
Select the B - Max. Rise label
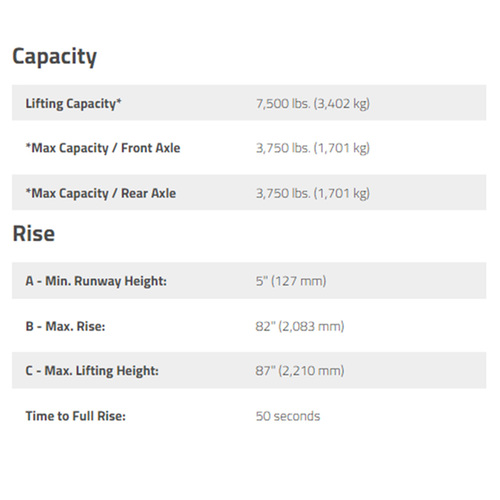tap(65, 326)
